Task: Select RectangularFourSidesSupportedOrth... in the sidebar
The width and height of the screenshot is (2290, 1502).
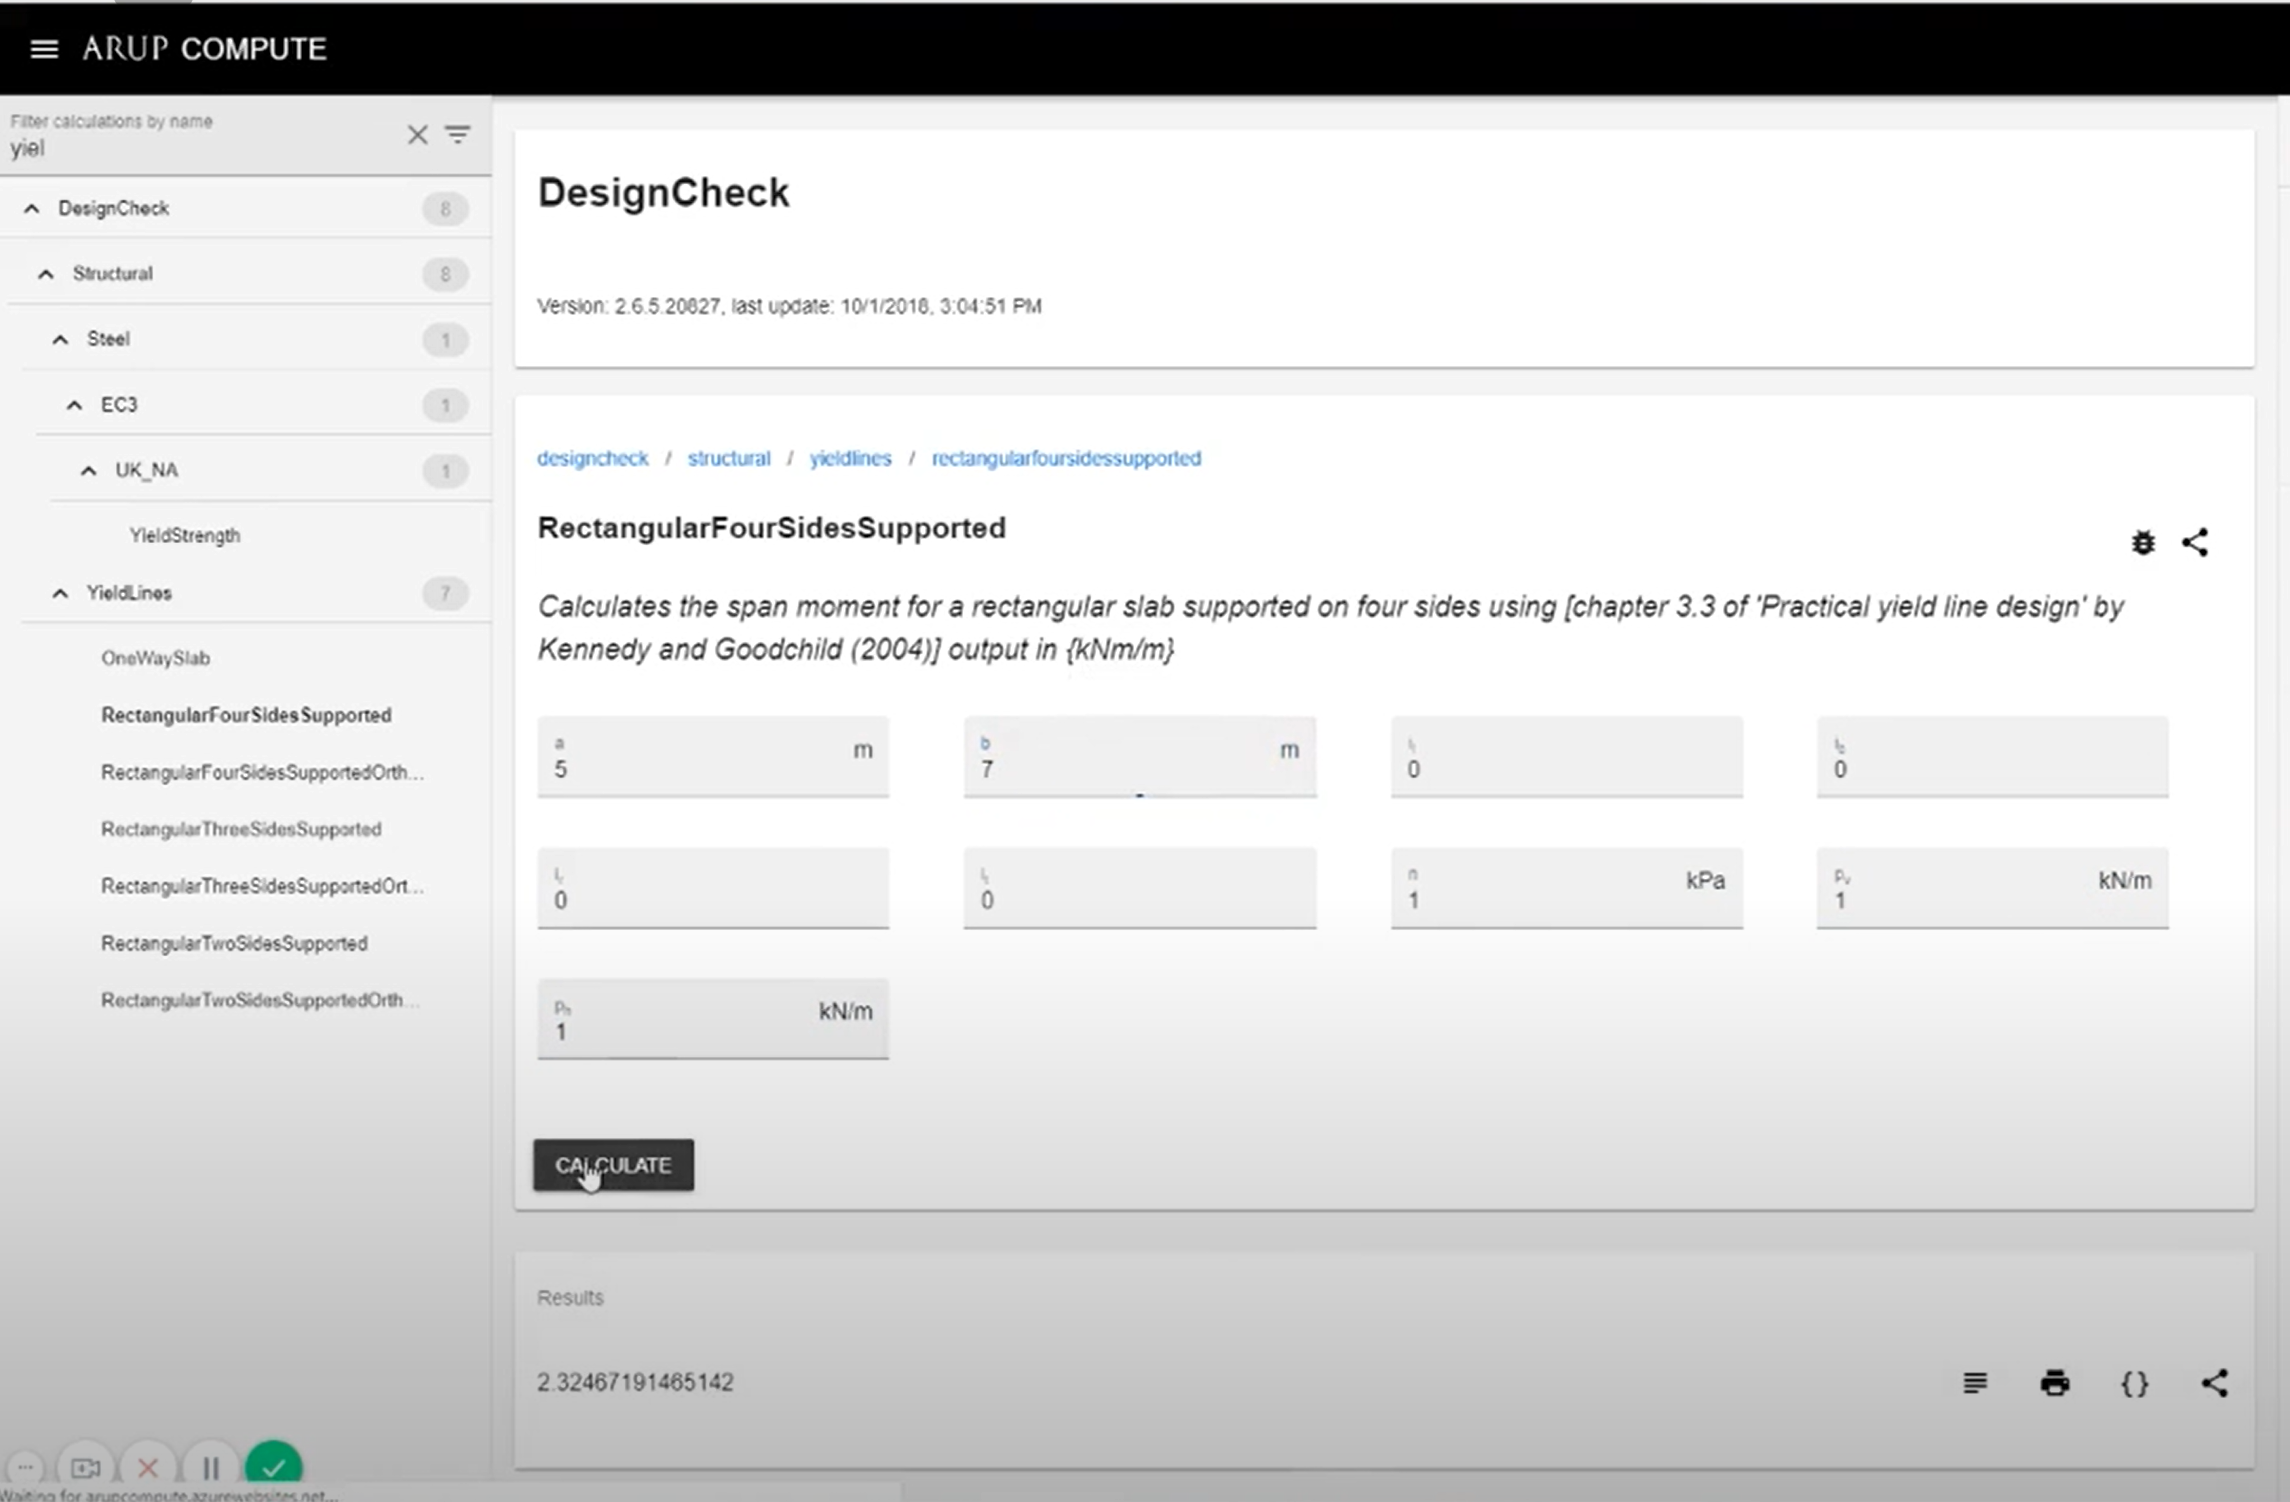Action: click(x=262, y=772)
